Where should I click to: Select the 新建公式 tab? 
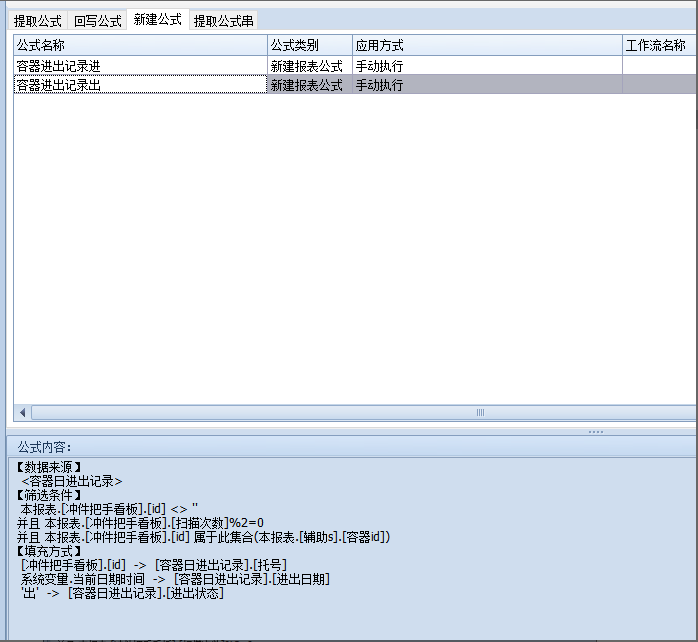tap(158, 19)
